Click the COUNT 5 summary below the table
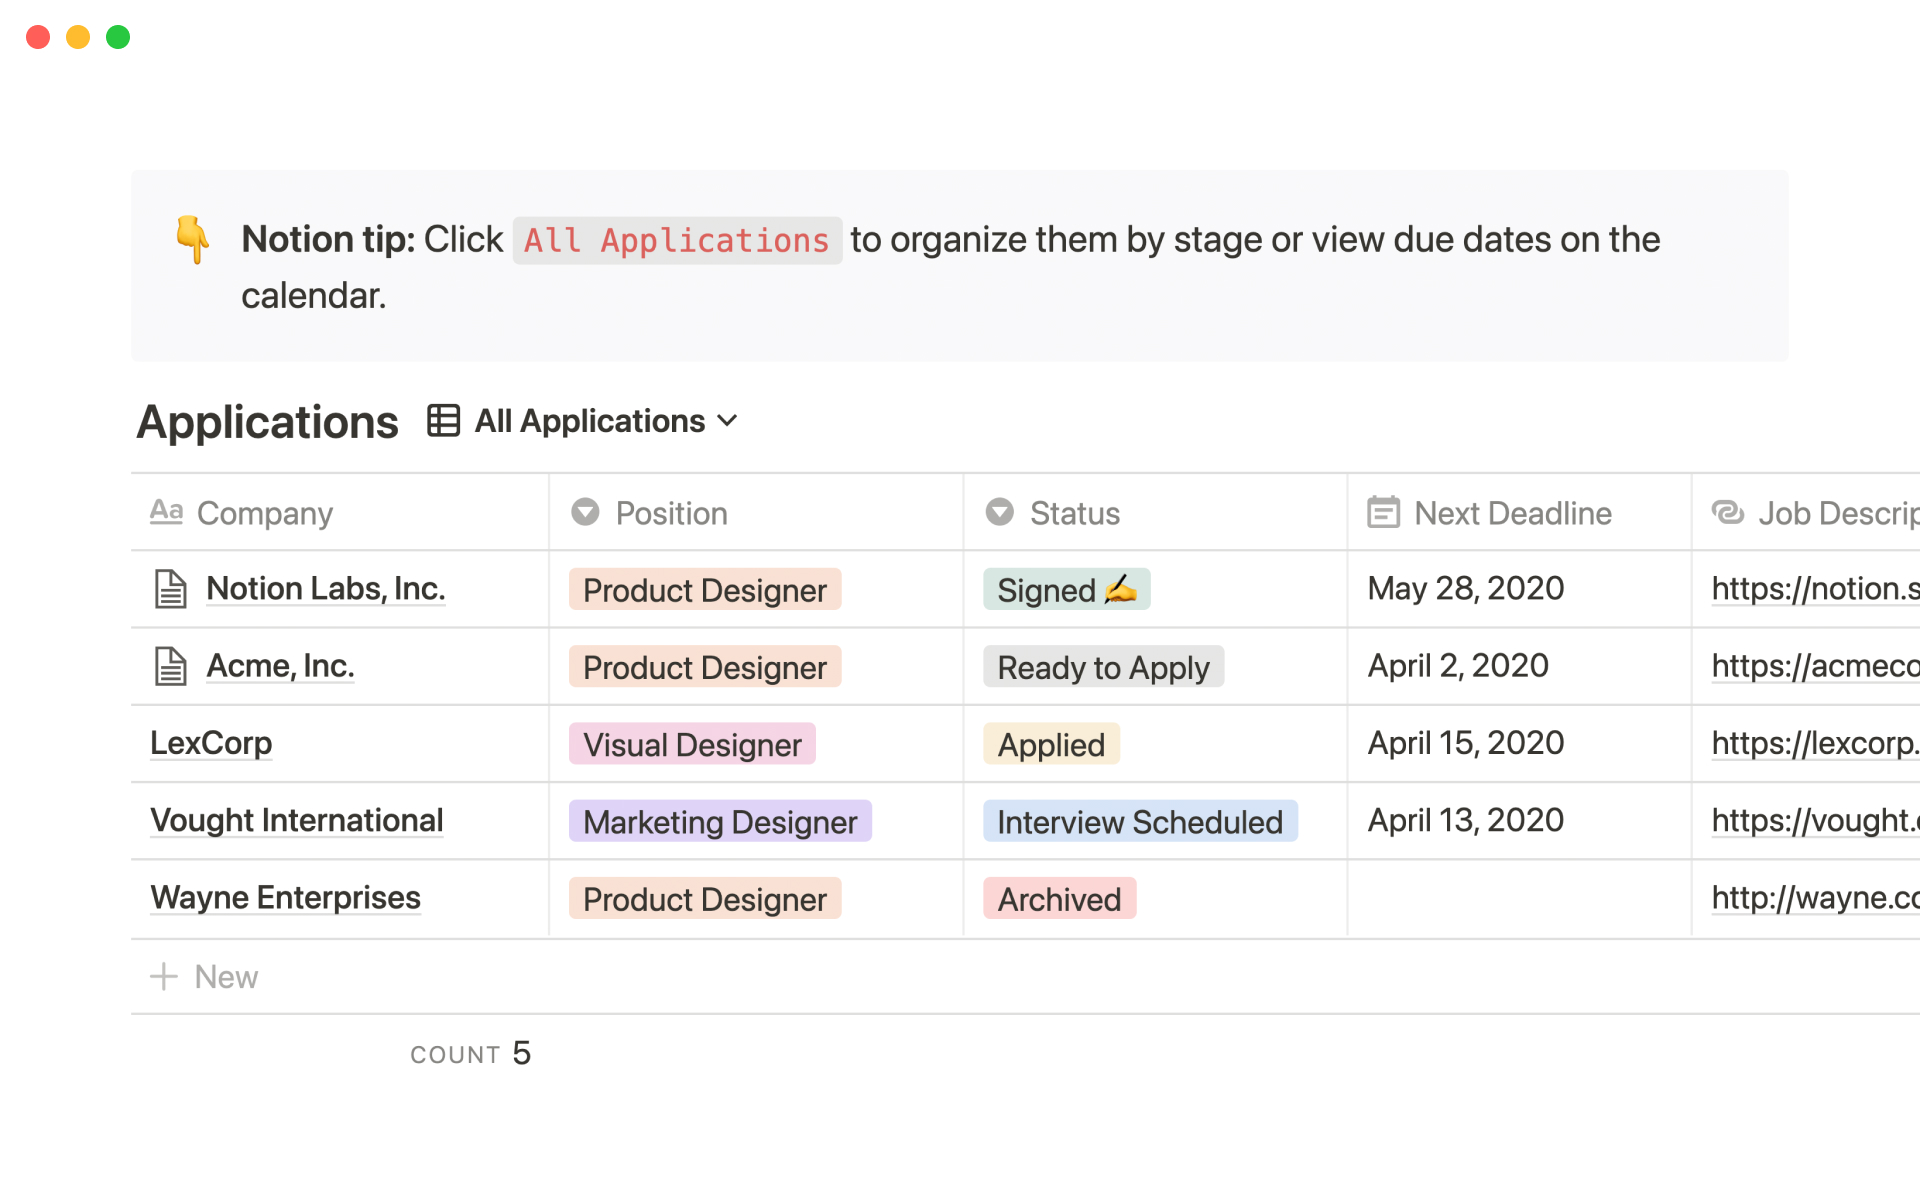 tap(470, 1054)
